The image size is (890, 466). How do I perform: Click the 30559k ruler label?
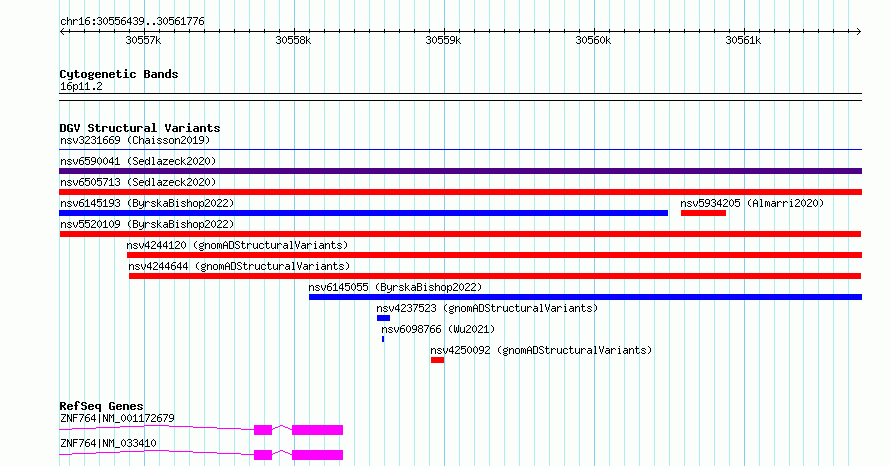[x=443, y=40]
